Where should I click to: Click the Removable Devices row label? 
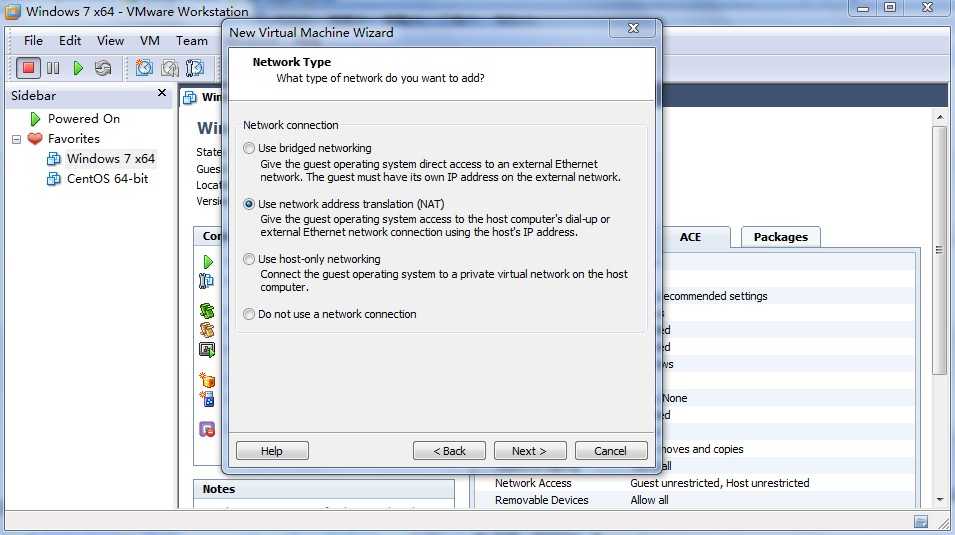point(541,500)
